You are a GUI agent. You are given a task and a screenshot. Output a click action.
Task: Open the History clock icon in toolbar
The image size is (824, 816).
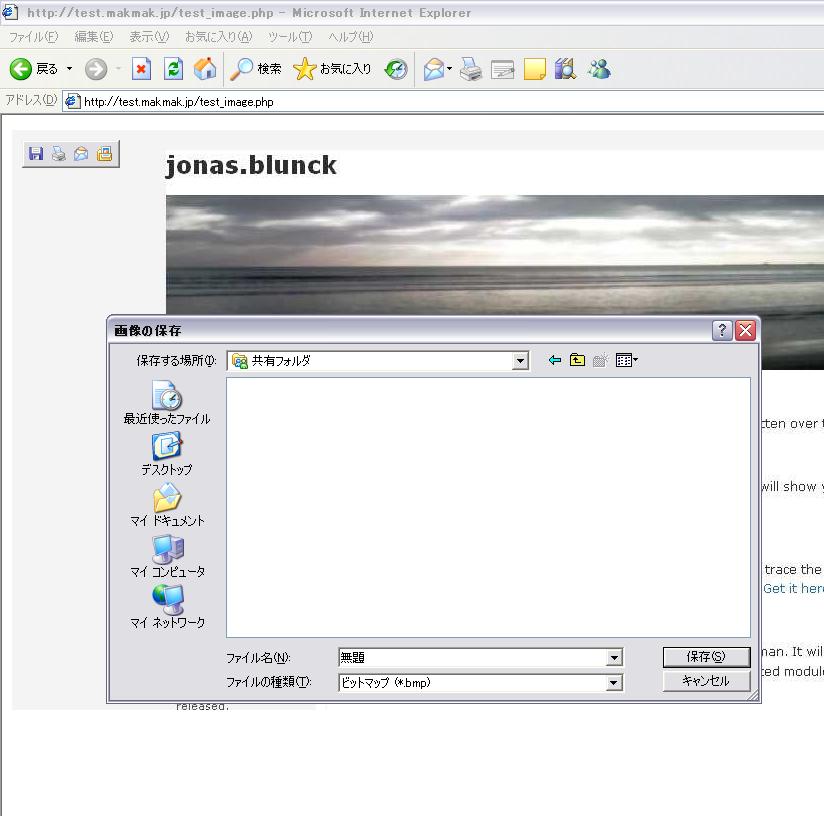[396, 69]
